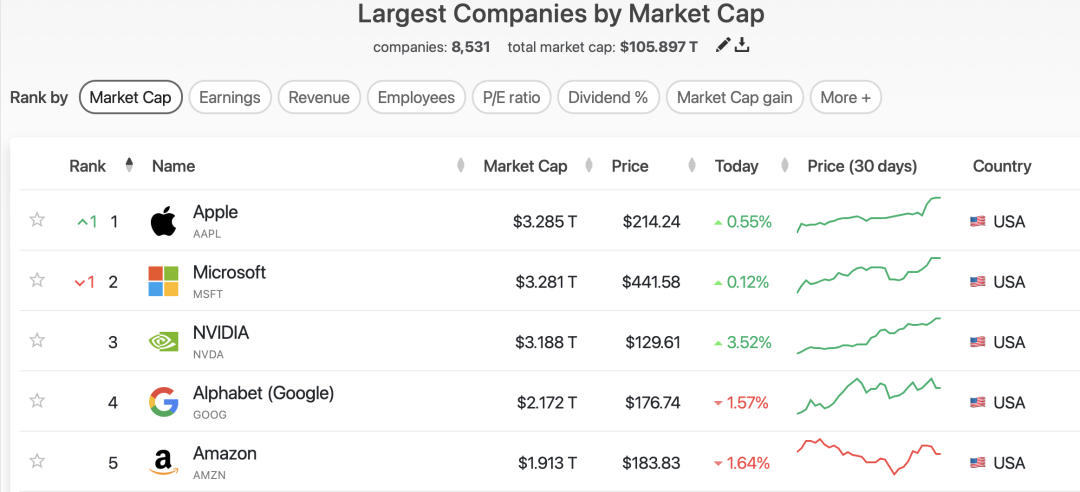Toggle the favorite star for Amazon
This screenshot has width=1080, height=492.
tap(37, 461)
